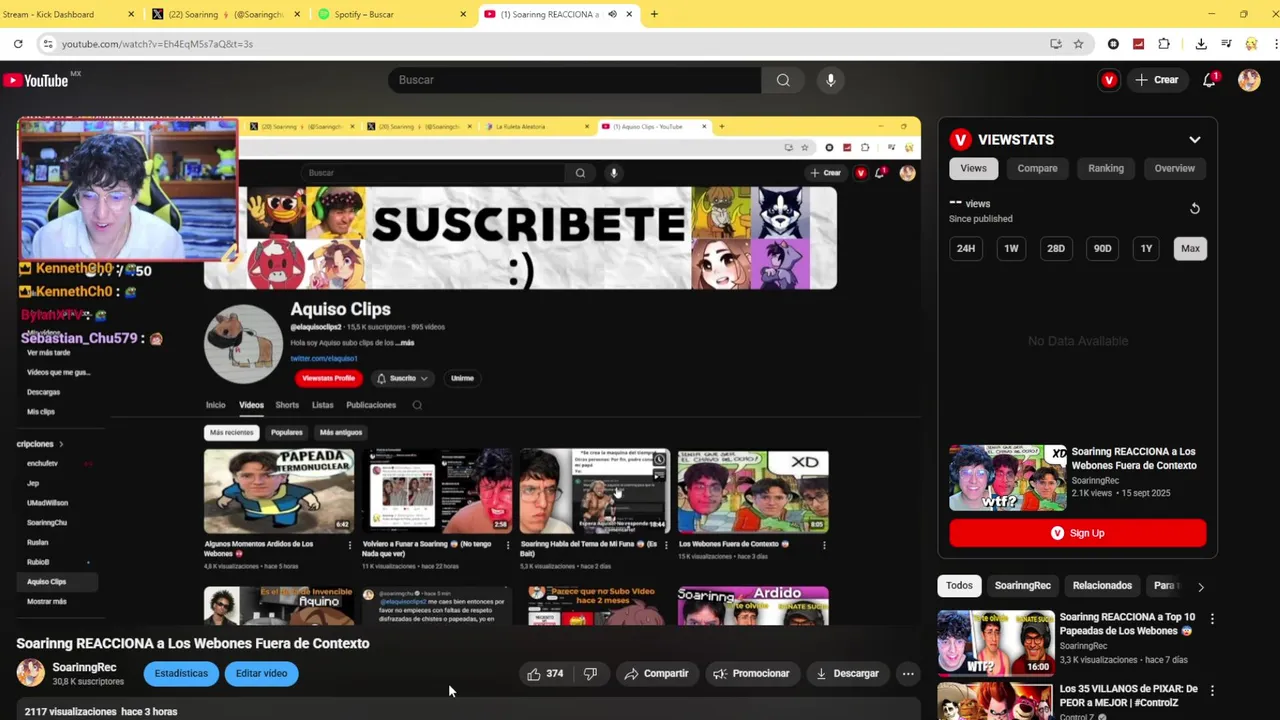Like the video with 374 likes
1280x720 pixels.
click(545, 674)
